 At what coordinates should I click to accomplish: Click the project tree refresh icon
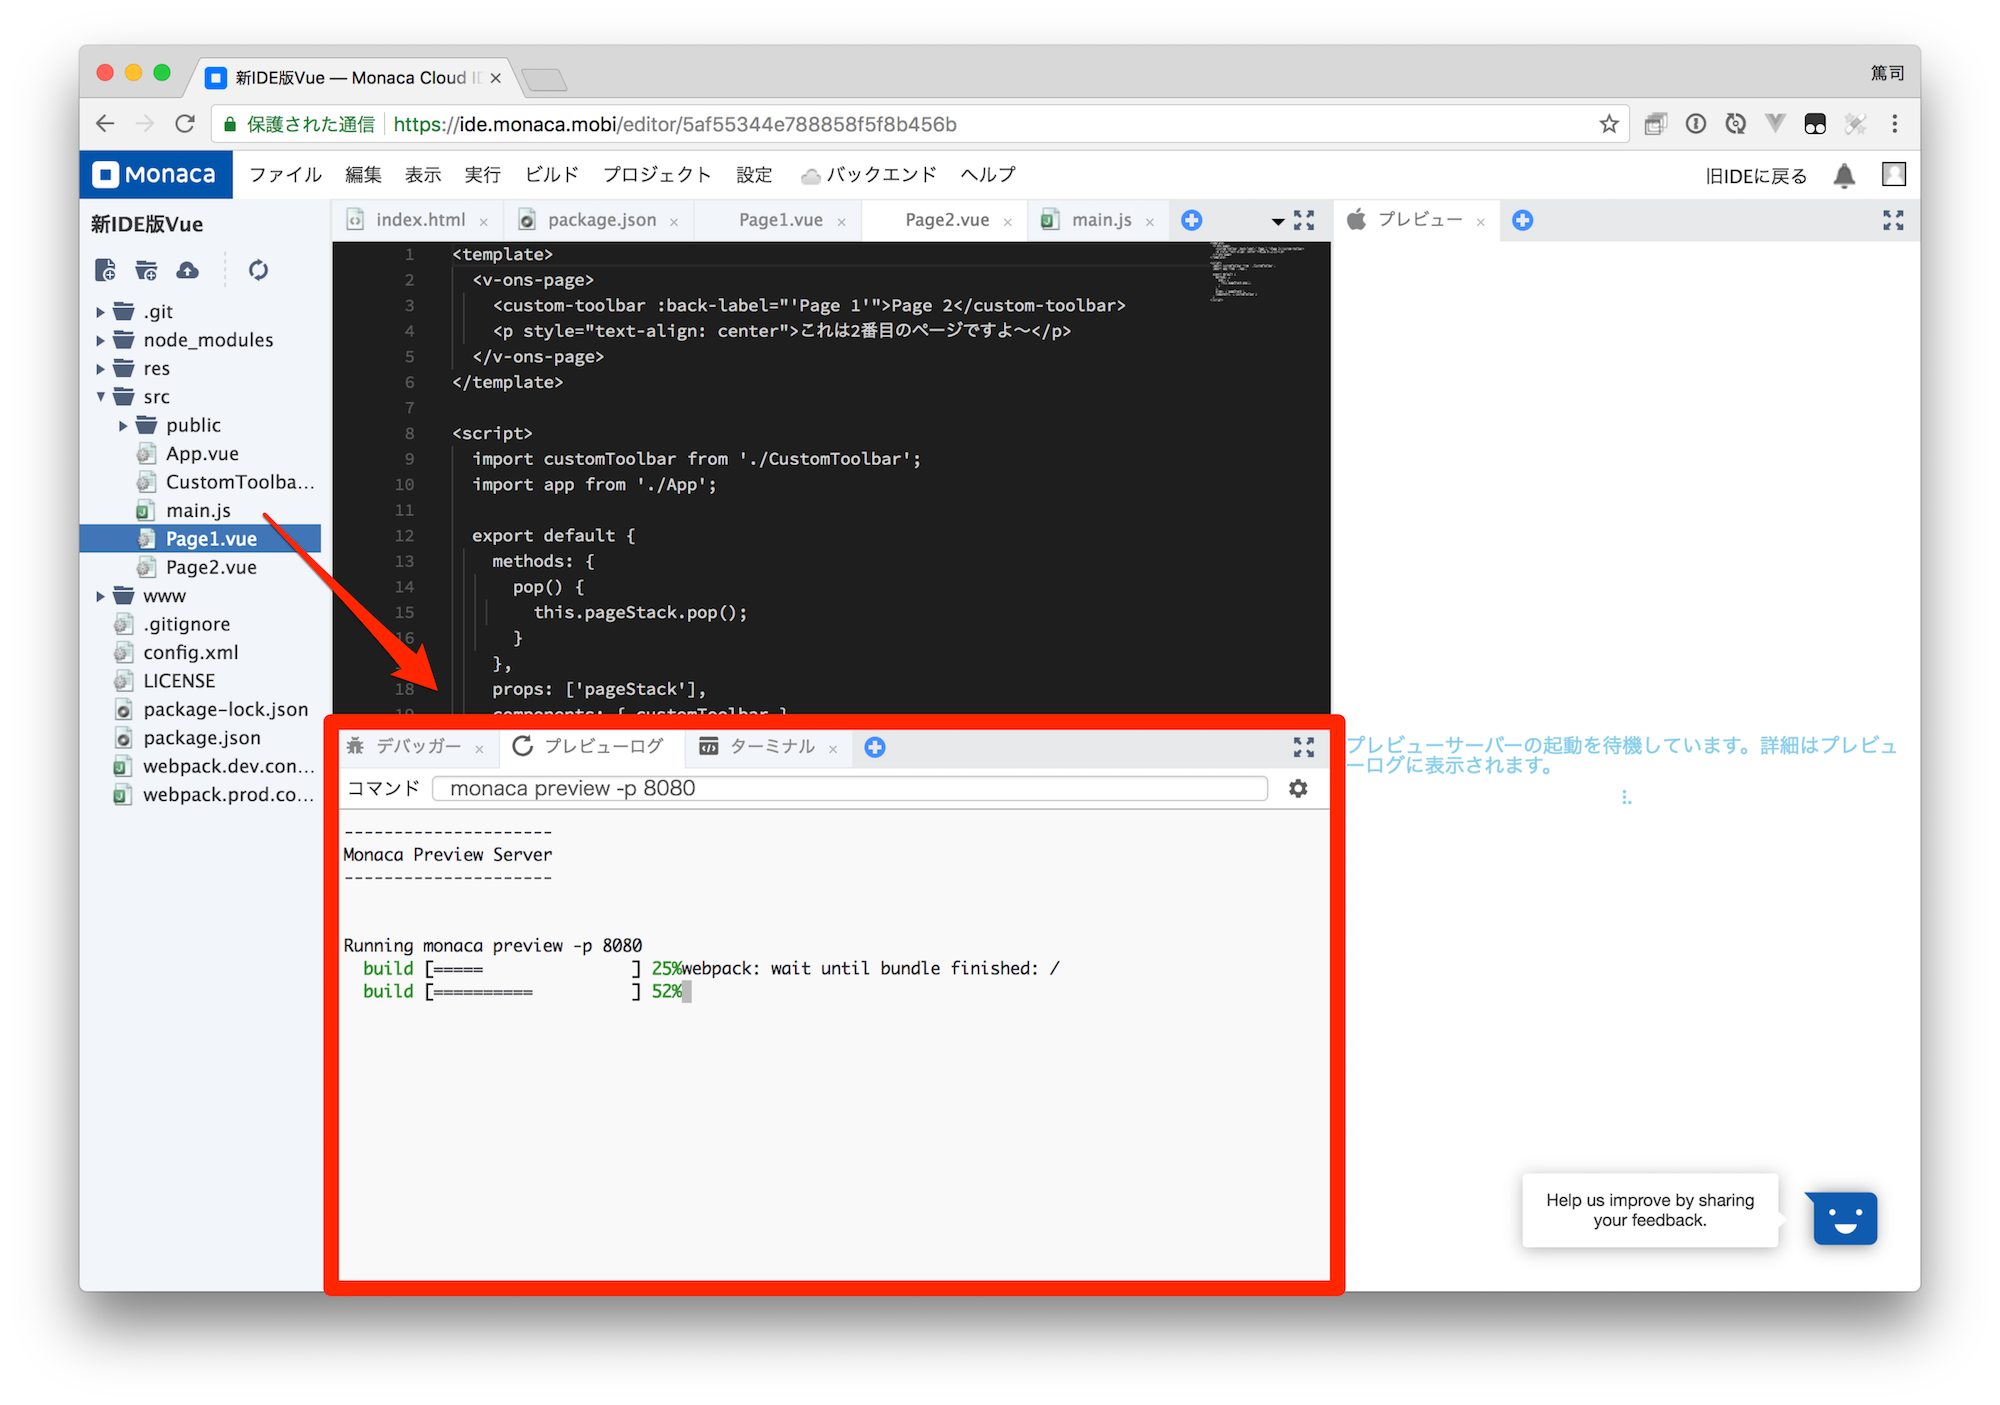tap(258, 270)
